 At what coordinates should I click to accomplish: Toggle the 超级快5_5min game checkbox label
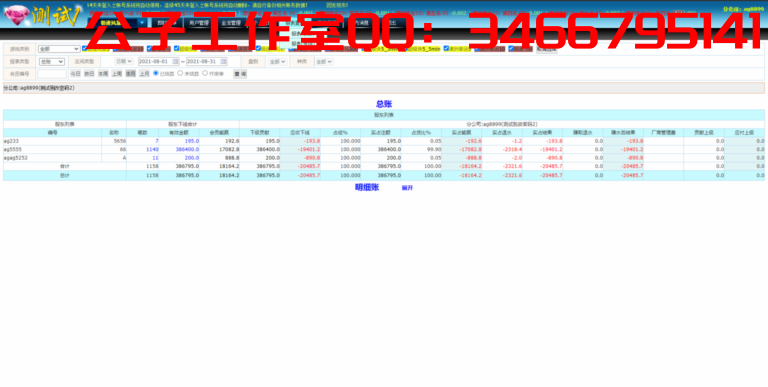click(423, 49)
